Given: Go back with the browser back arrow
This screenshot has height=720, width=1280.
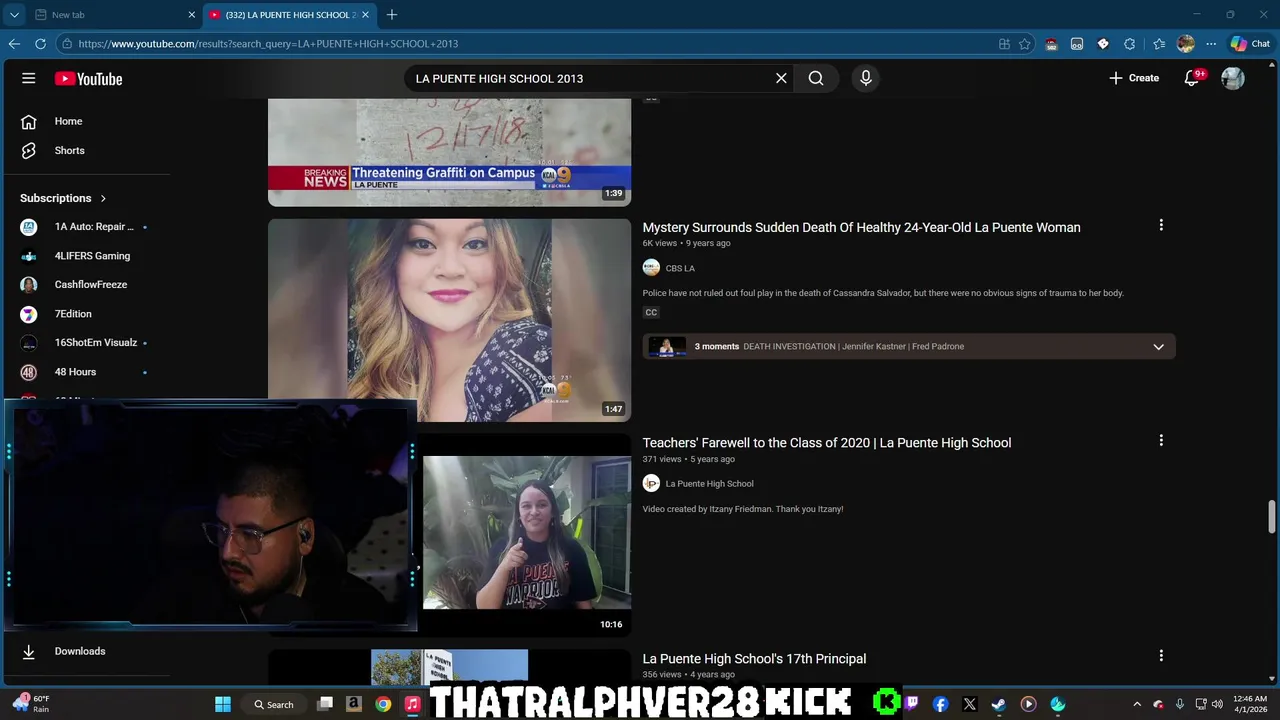Looking at the screenshot, I should point(14,44).
